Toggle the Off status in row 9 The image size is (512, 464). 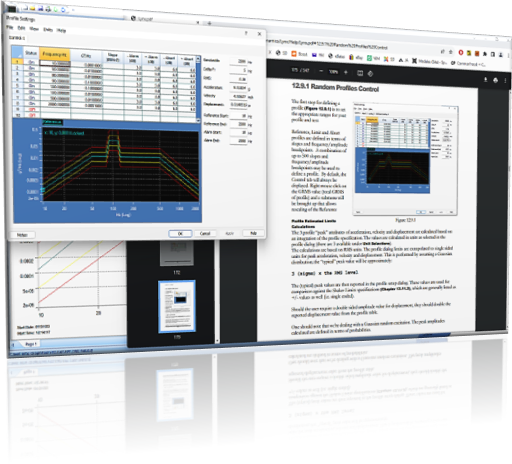31,109
